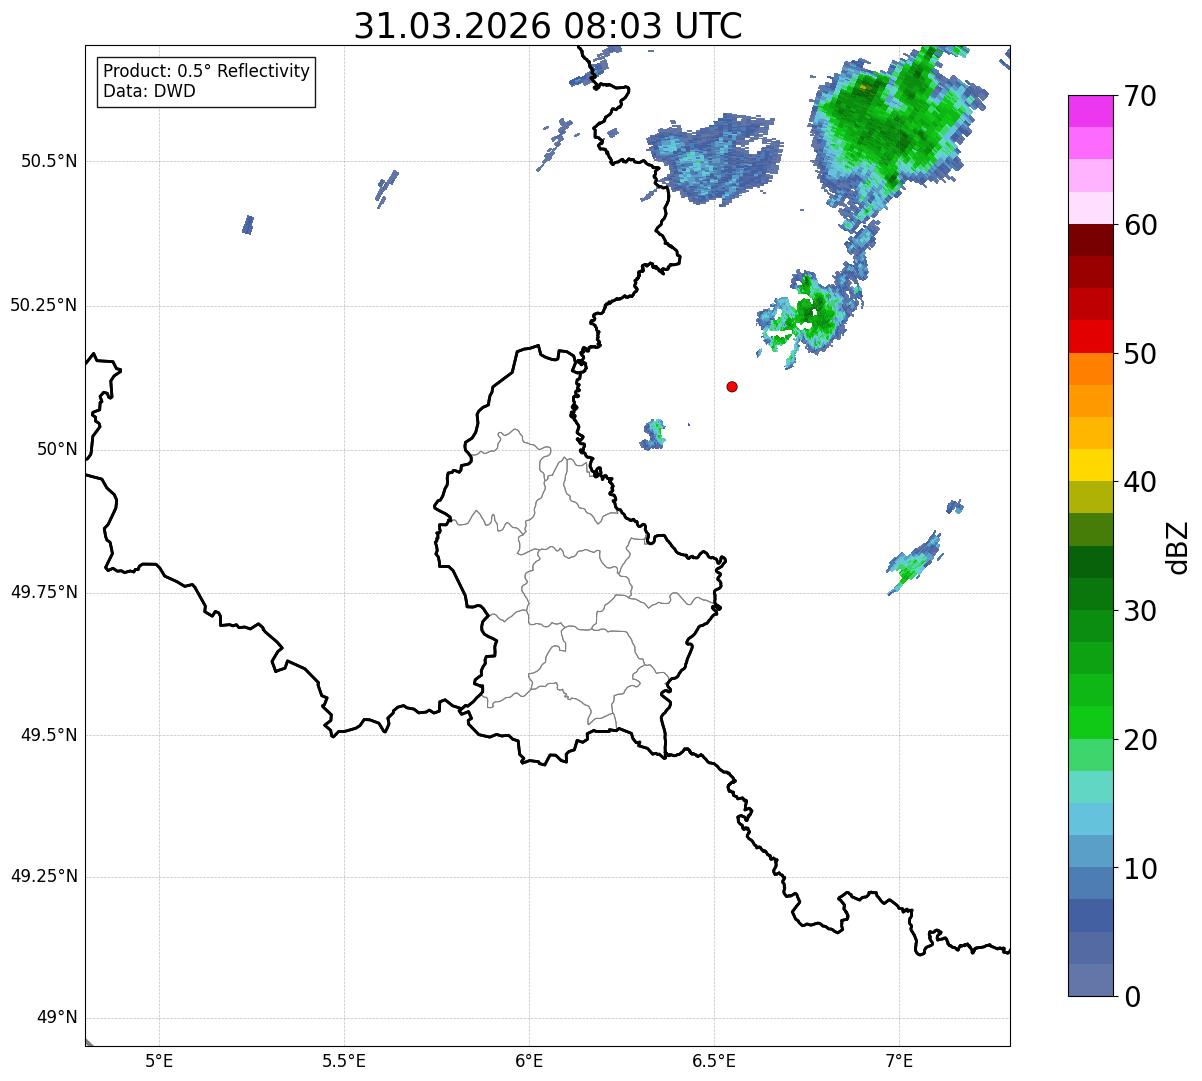
Task: Click the title 31.03.2026 08:03 UTC
Action: [548, 26]
